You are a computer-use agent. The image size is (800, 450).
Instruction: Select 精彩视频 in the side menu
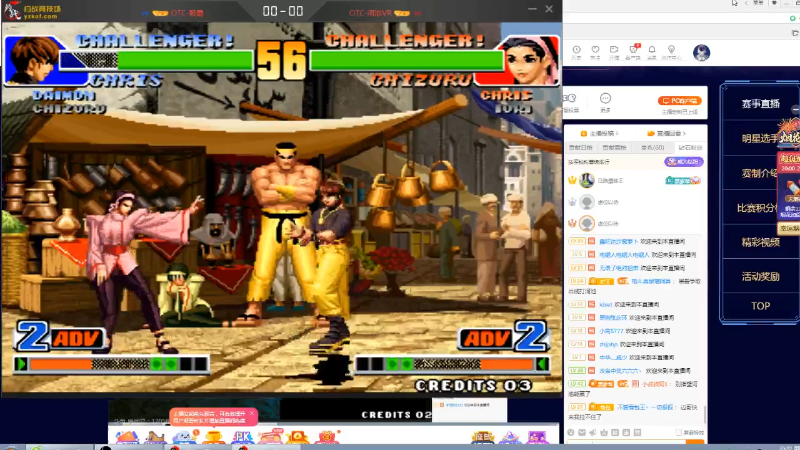click(760, 242)
